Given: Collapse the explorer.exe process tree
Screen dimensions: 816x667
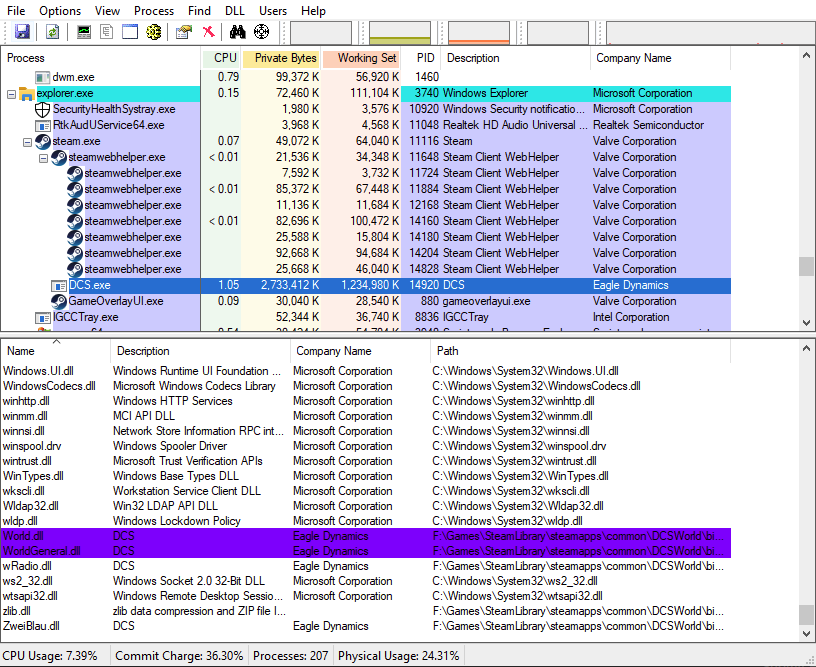Looking at the screenshot, I should click(x=11, y=94).
